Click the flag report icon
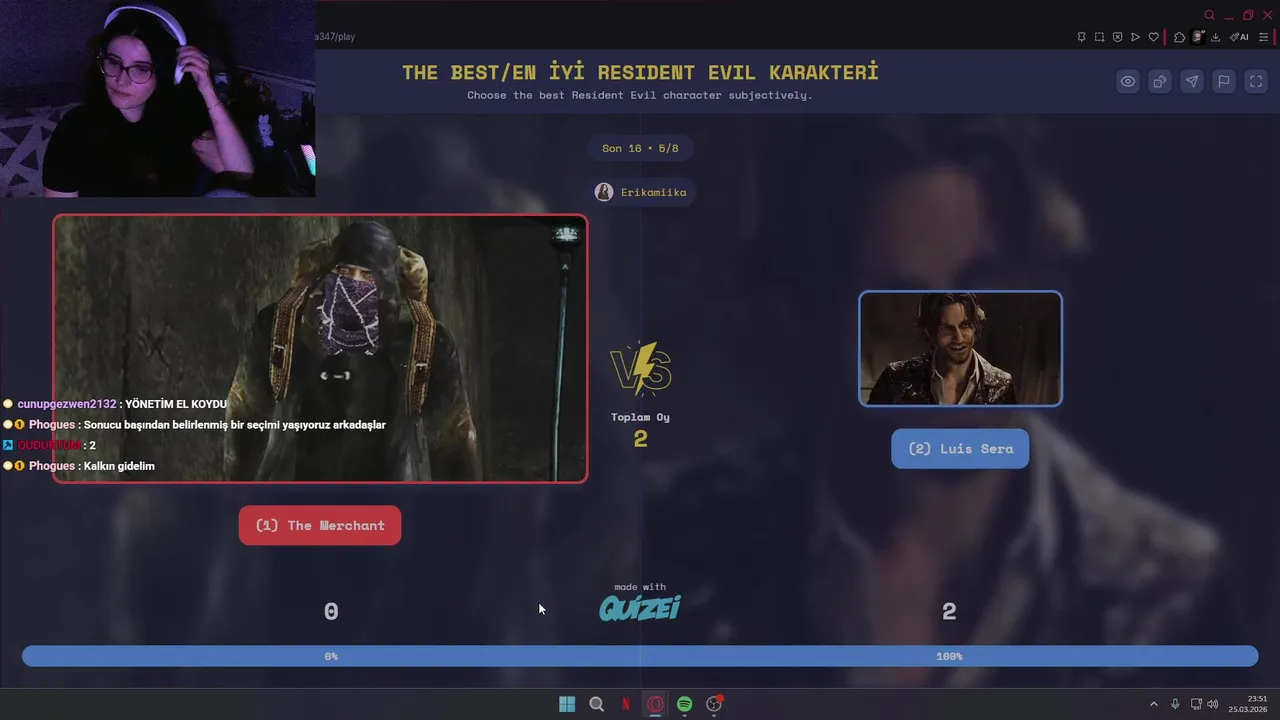The width and height of the screenshot is (1280, 720). pyautogui.click(x=1224, y=82)
